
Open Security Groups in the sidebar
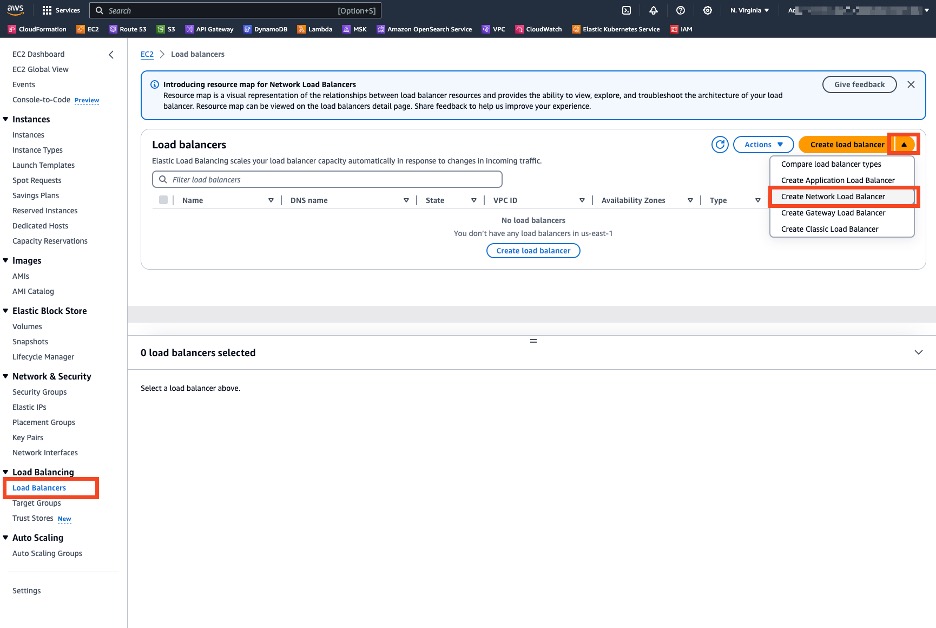(x=39, y=392)
